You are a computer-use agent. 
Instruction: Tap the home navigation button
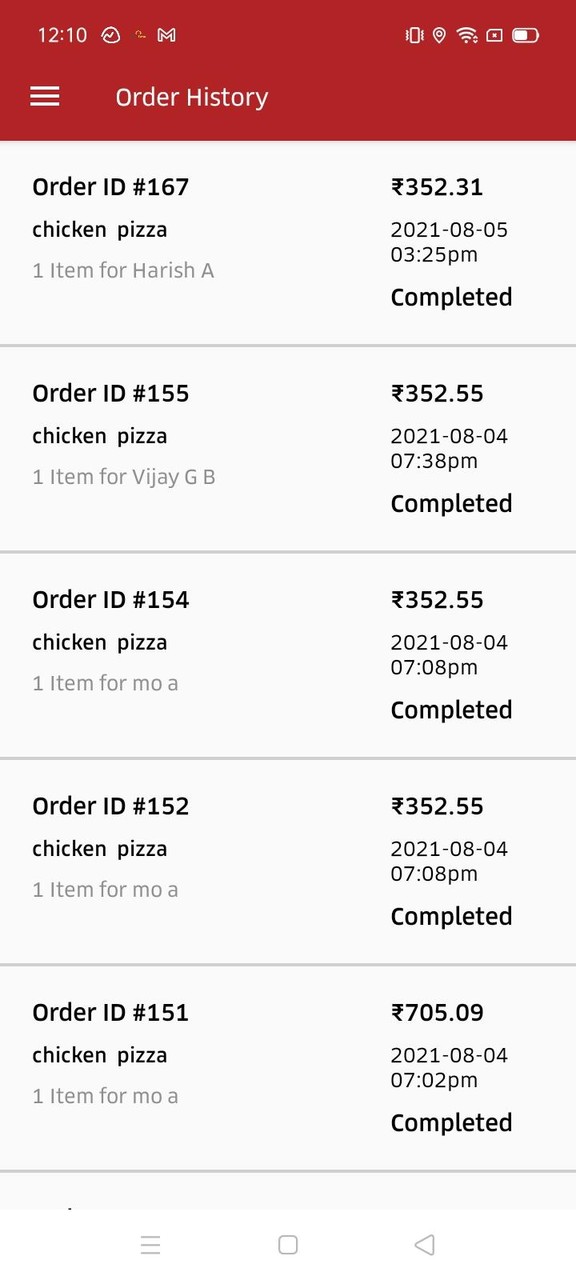[x=288, y=1244]
